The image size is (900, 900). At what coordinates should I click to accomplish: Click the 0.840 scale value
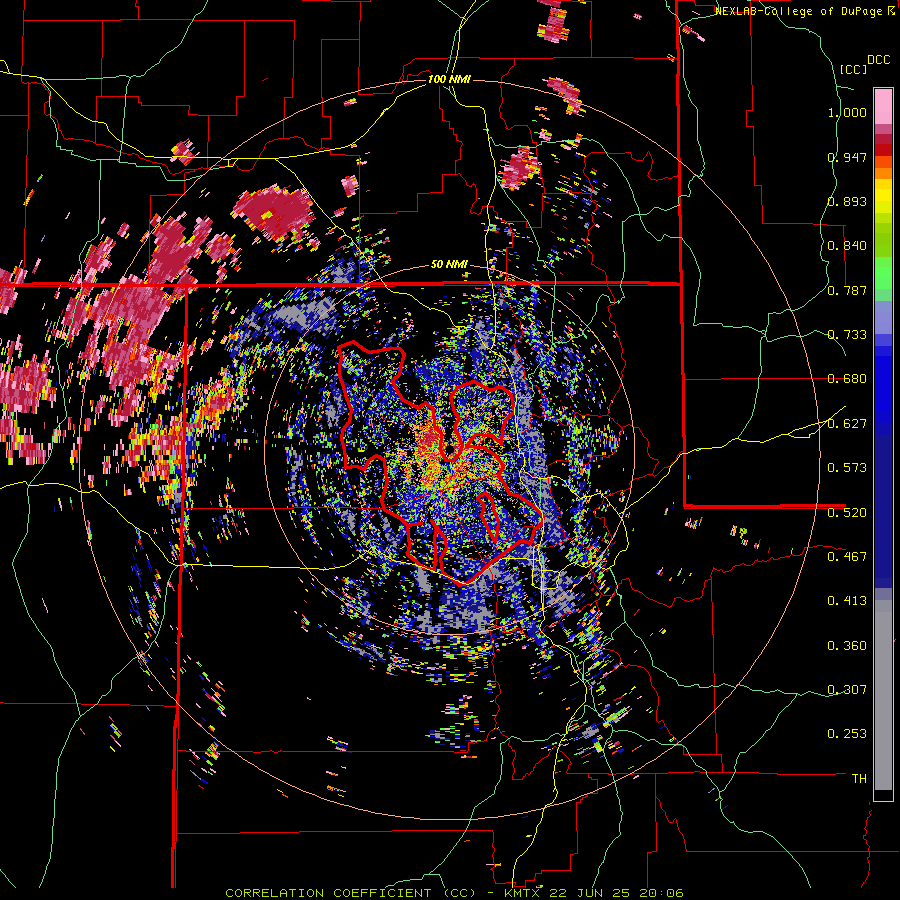click(x=847, y=246)
